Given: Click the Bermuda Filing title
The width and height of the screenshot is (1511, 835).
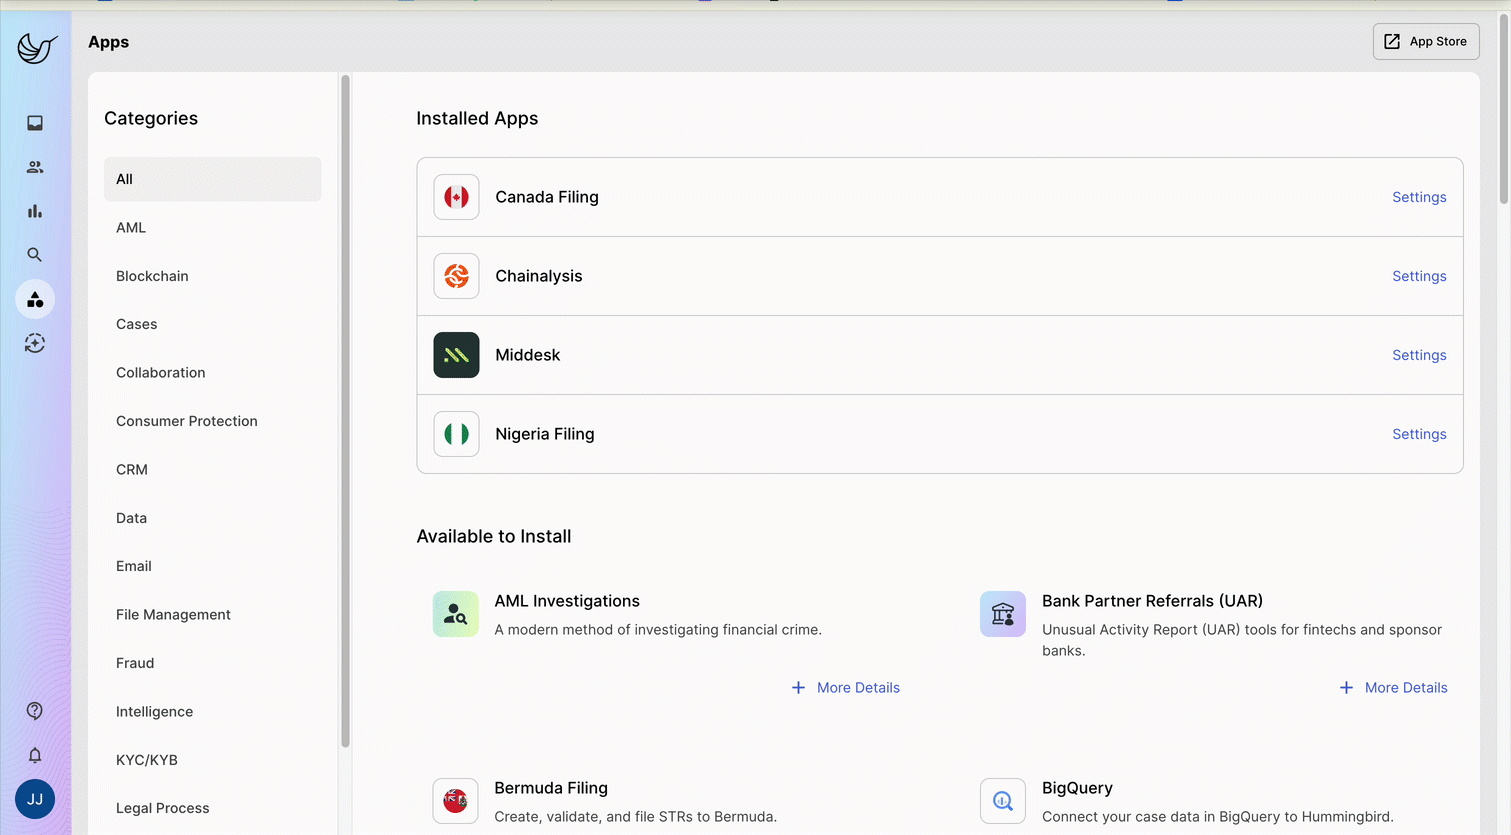Looking at the screenshot, I should 551,788.
